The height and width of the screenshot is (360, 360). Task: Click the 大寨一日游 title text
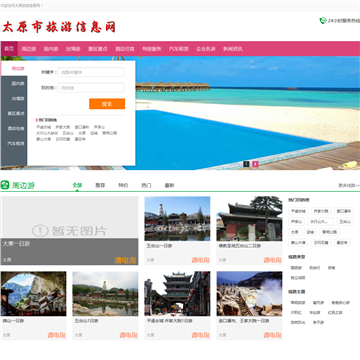pyautogui.click(x=16, y=244)
